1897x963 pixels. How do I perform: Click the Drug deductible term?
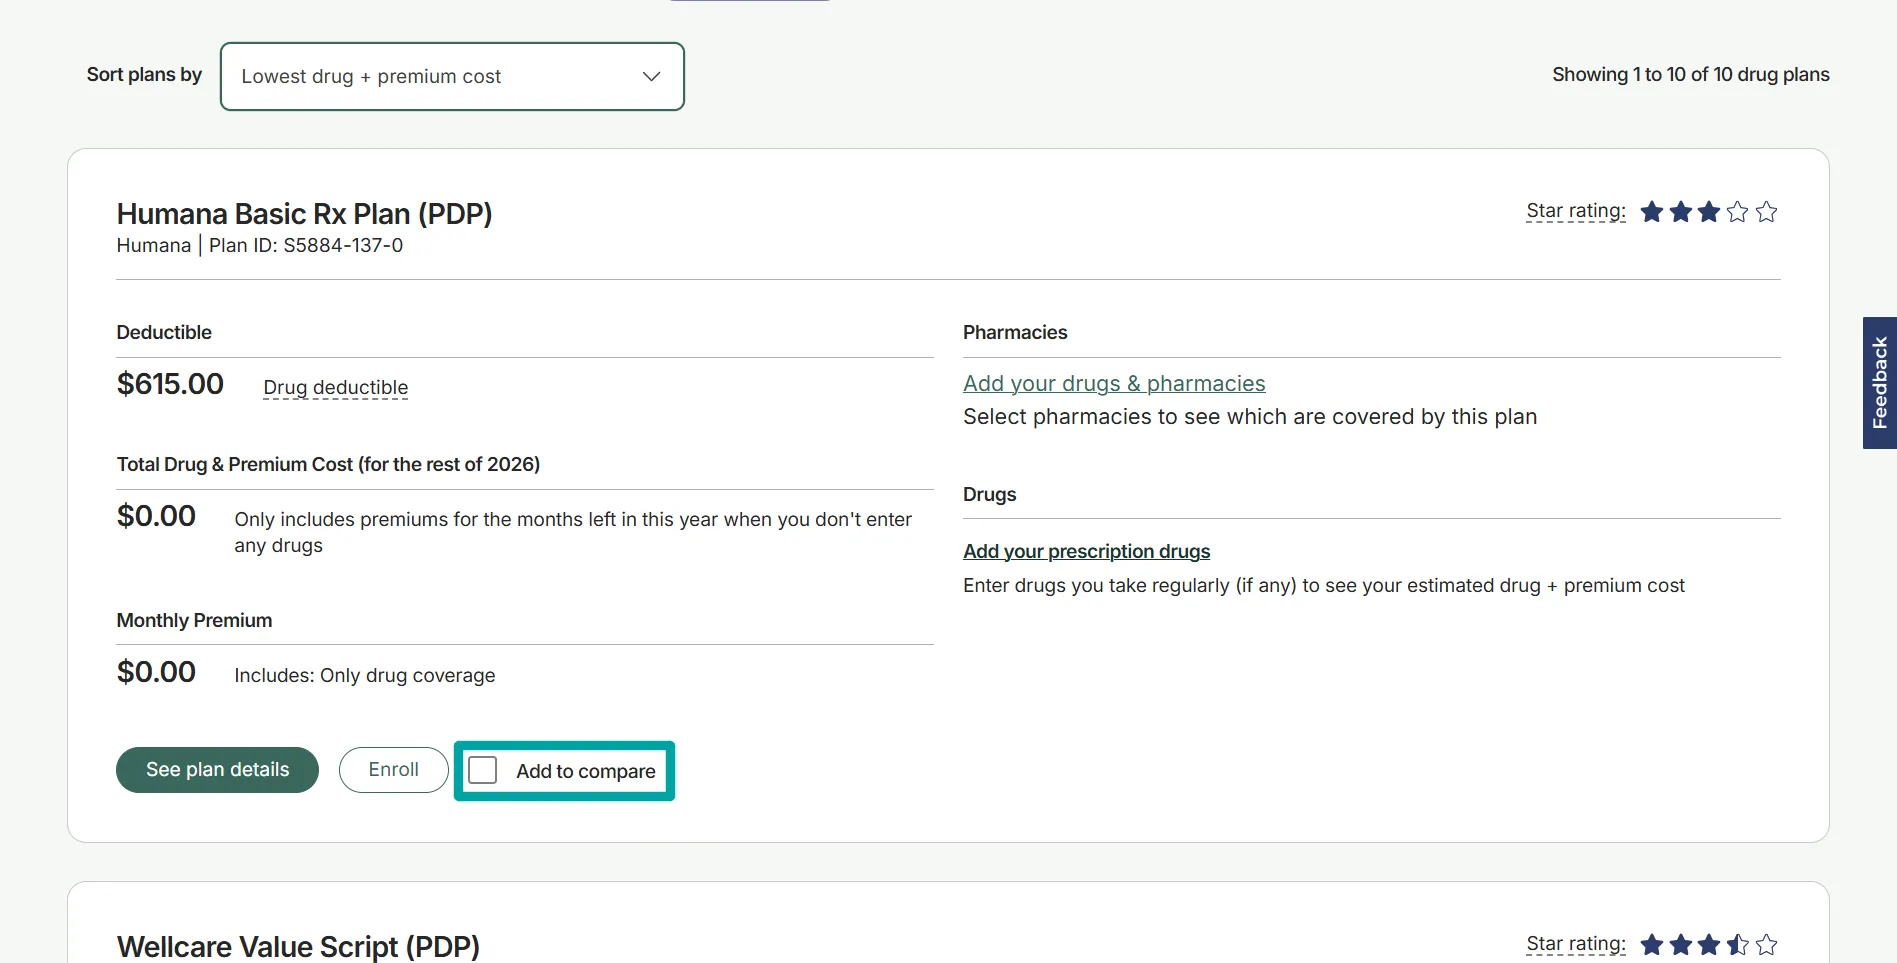pos(335,388)
